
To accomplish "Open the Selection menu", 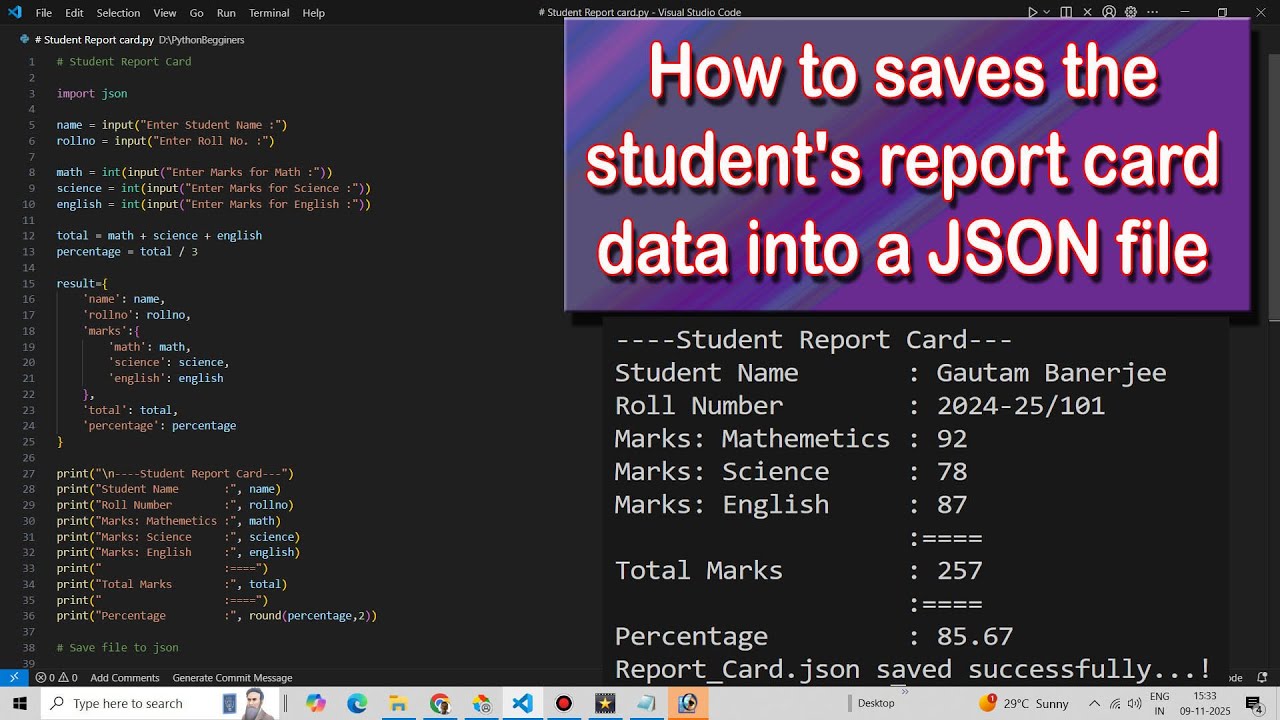I will coord(118,13).
